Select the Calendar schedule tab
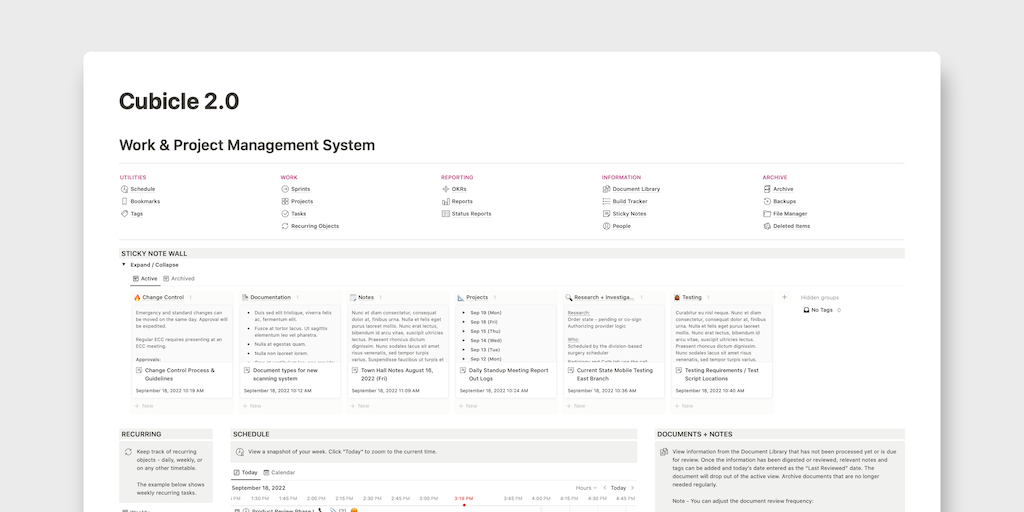The height and width of the screenshot is (512, 1024). click(279, 472)
